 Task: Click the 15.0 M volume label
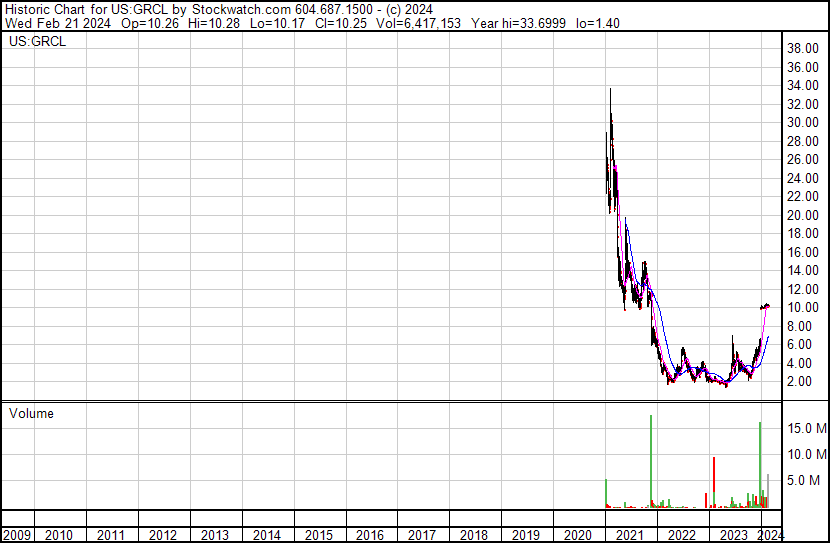(x=805, y=428)
